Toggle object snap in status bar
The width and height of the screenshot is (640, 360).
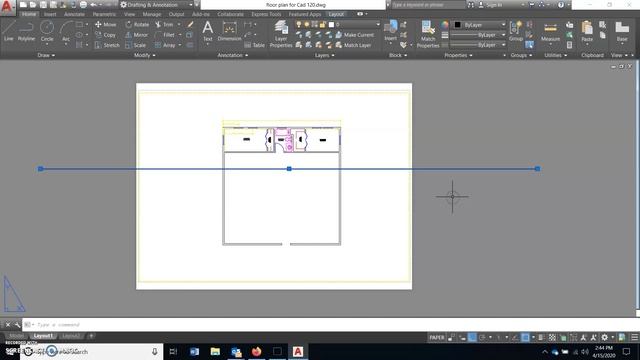click(525, 337)
